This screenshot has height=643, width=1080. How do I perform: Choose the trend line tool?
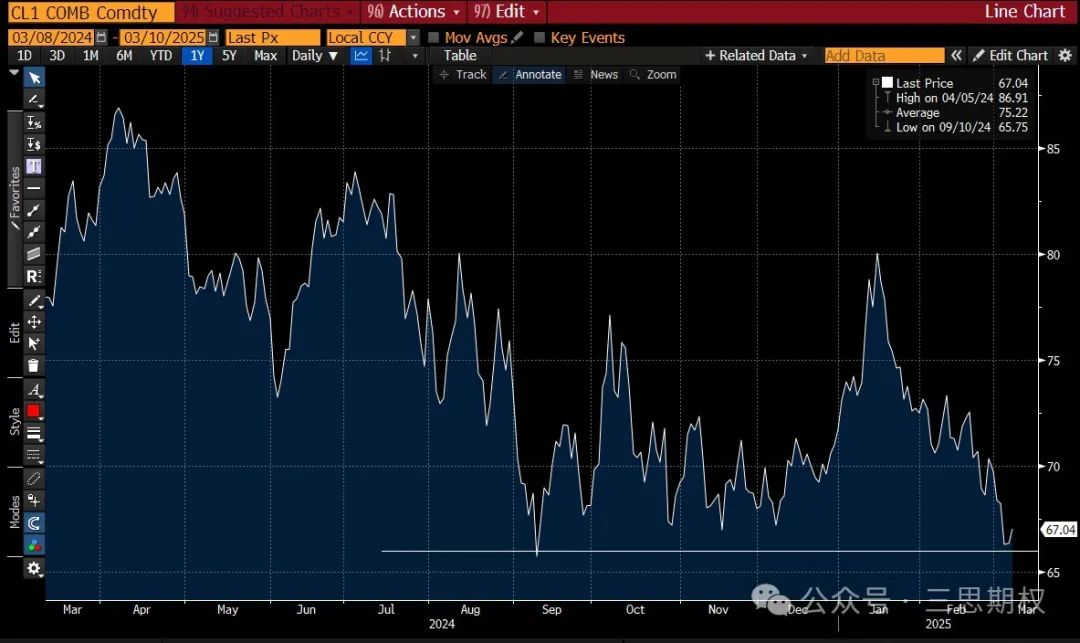pos(34,210)
